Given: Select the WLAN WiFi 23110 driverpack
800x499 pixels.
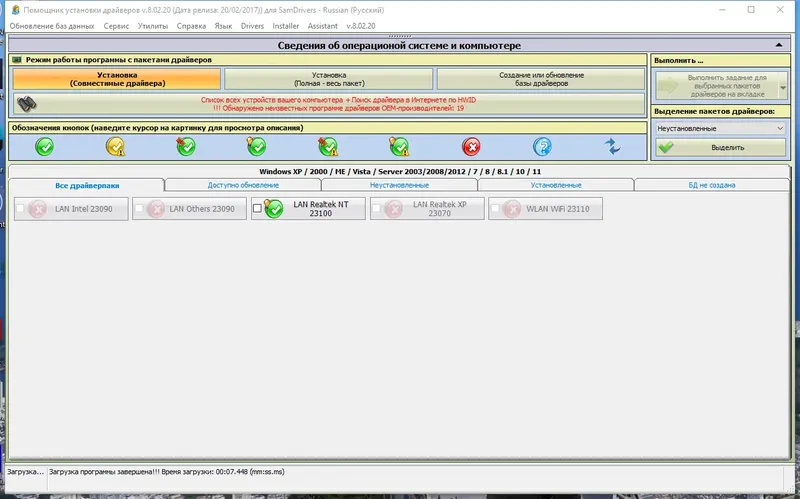Looking at the screenshot, I should 545,209.
